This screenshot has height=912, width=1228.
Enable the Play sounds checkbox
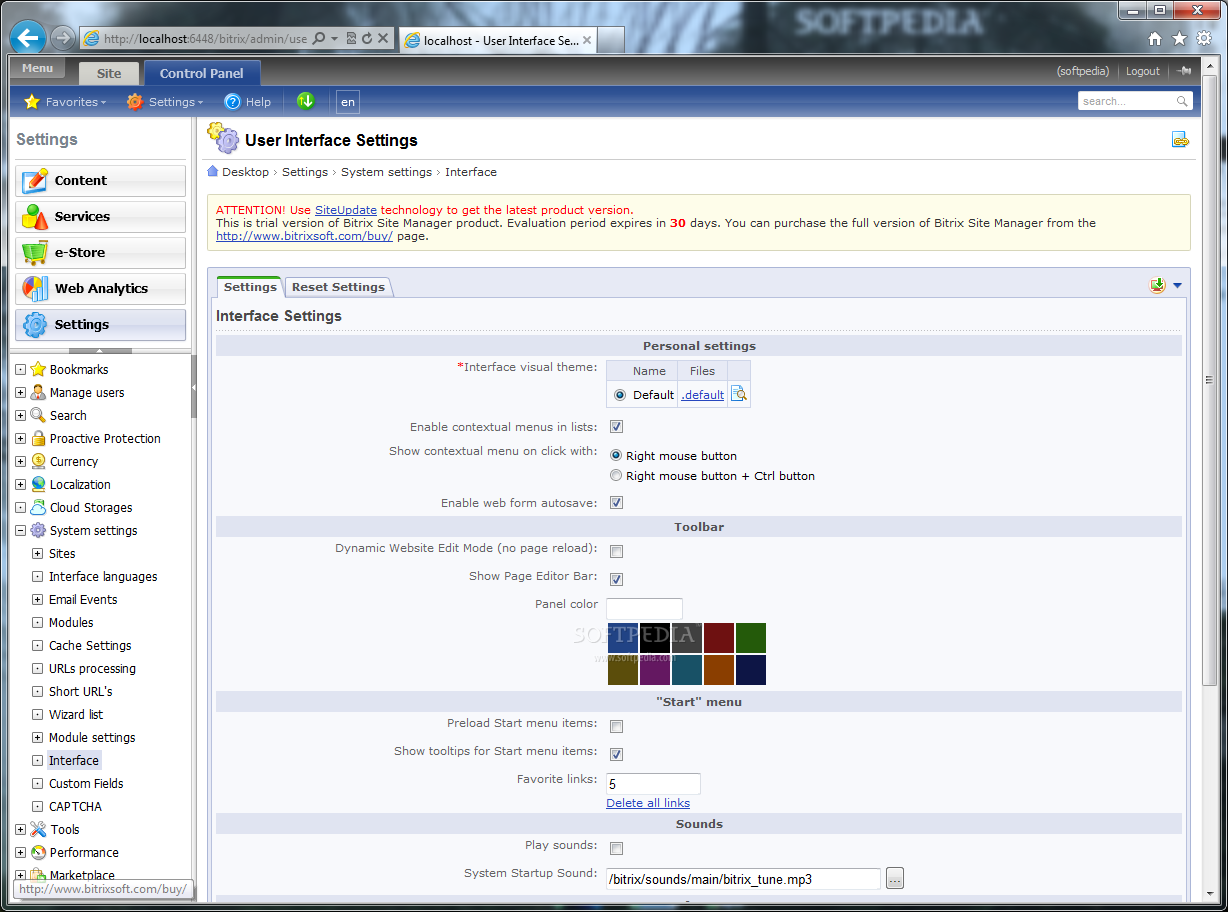(617, 848)
